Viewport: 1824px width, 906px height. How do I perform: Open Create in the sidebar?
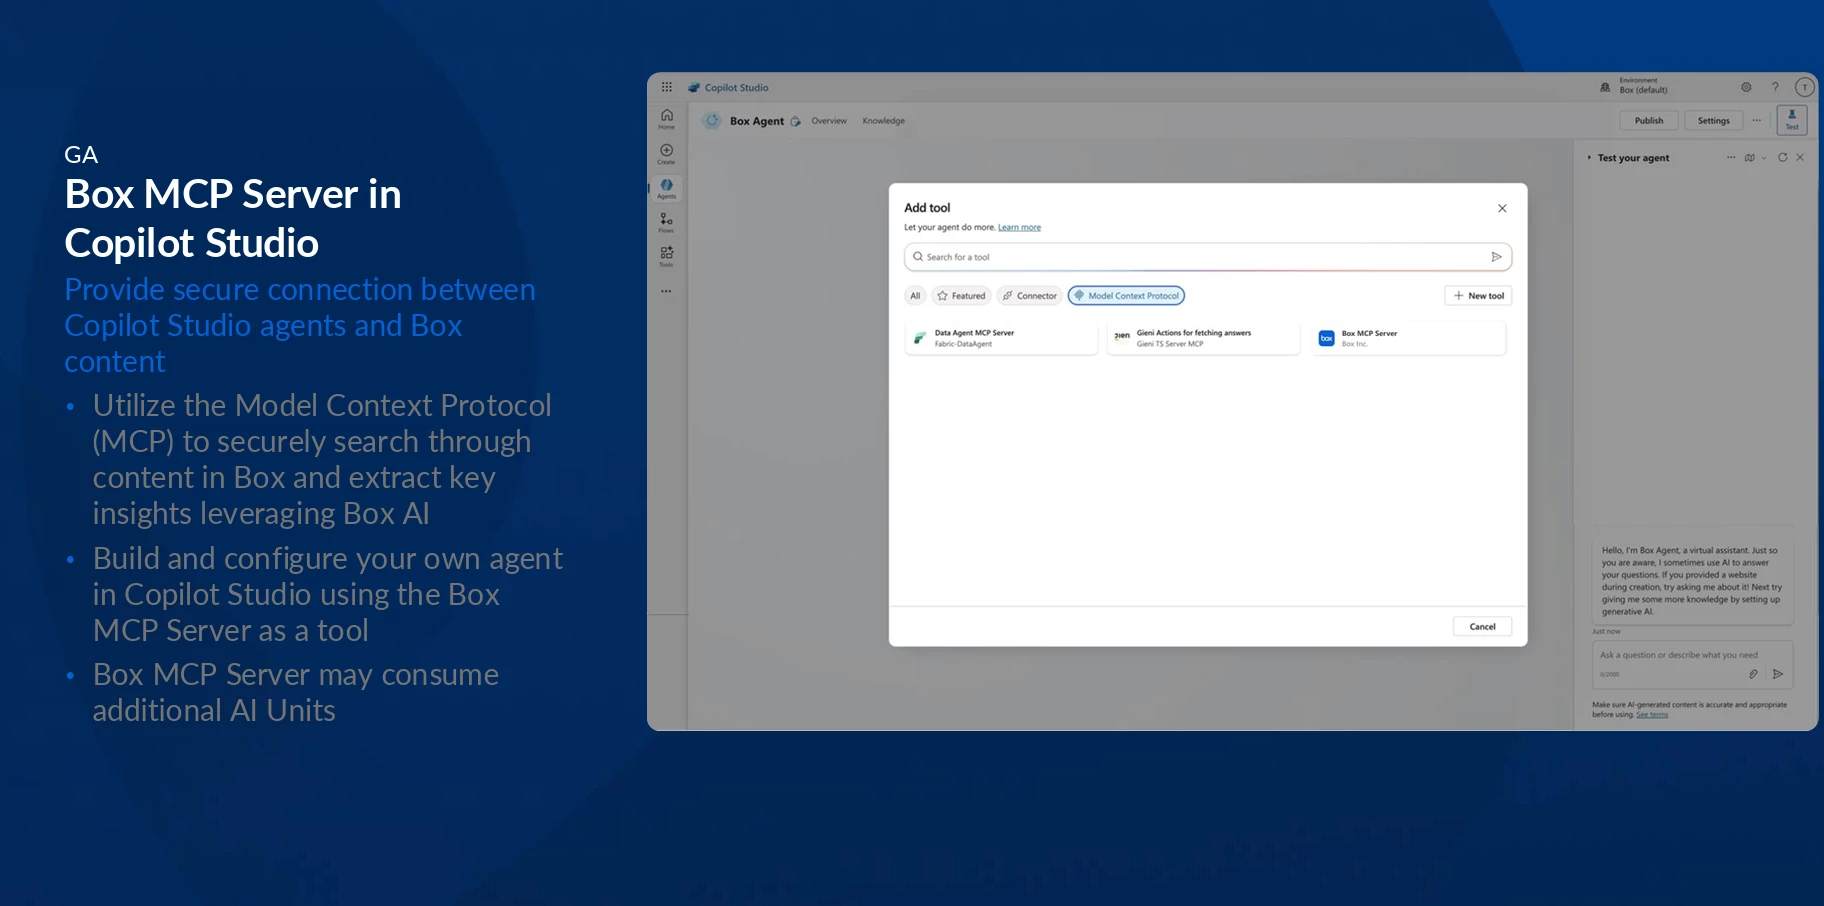click(667, 154)
